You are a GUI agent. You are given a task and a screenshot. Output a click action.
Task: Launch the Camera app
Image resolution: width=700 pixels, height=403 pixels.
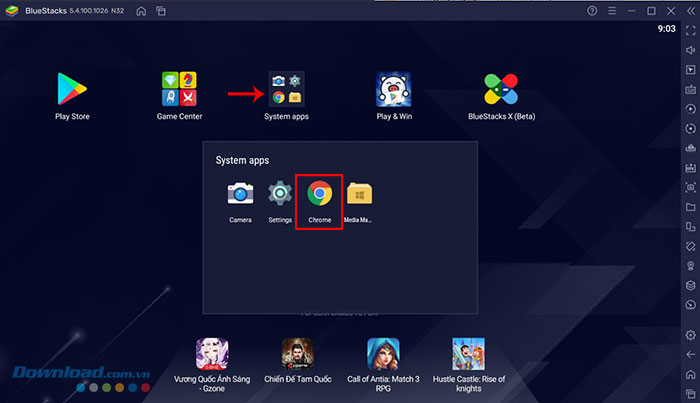(240, 194)
